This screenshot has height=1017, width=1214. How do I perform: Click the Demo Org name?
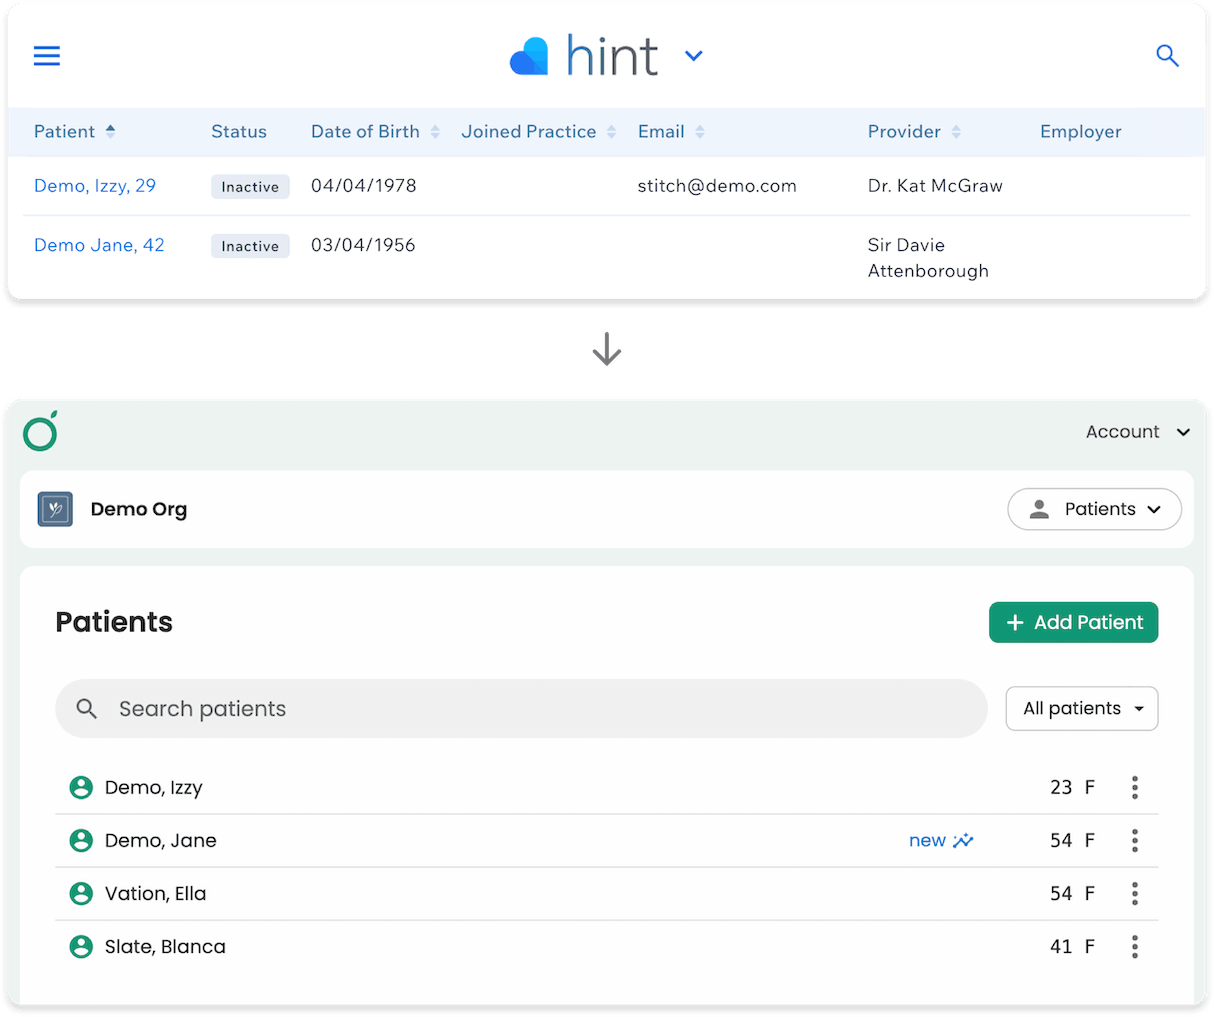pyautogui.click(x=139, y=509)
